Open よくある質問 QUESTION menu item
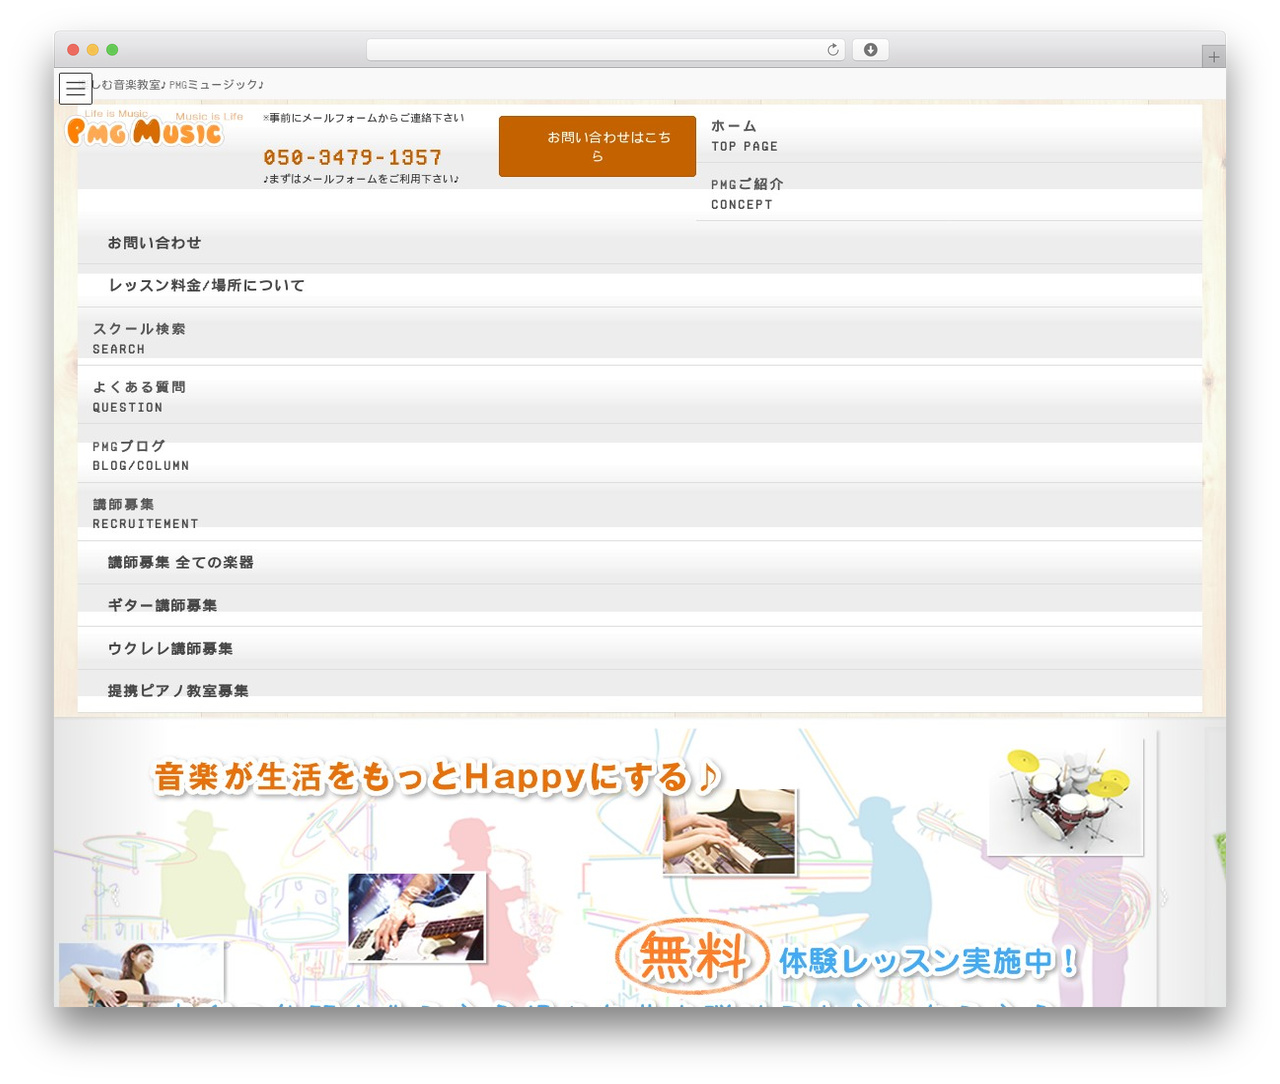 (640, 397)
